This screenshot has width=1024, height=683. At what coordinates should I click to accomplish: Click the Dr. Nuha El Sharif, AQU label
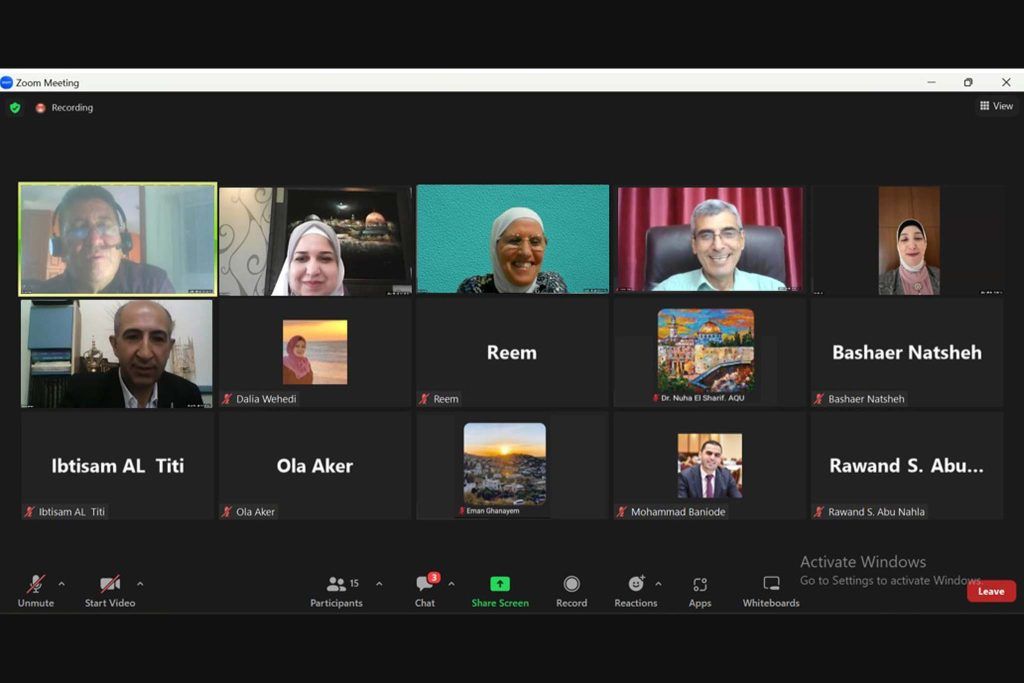coord(703,398)
